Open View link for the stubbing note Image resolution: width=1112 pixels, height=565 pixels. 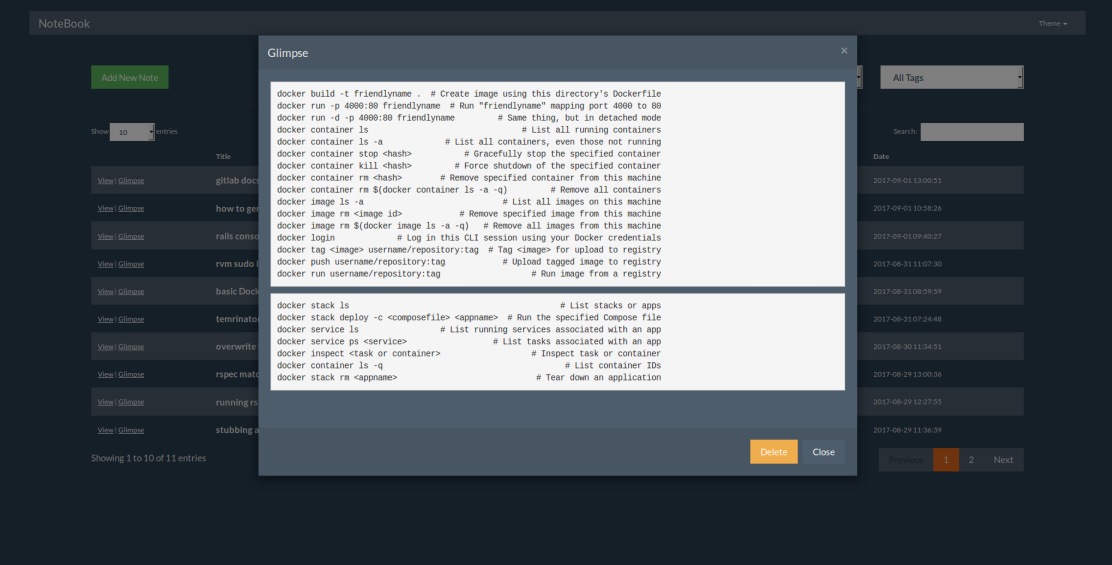(105, 430)
